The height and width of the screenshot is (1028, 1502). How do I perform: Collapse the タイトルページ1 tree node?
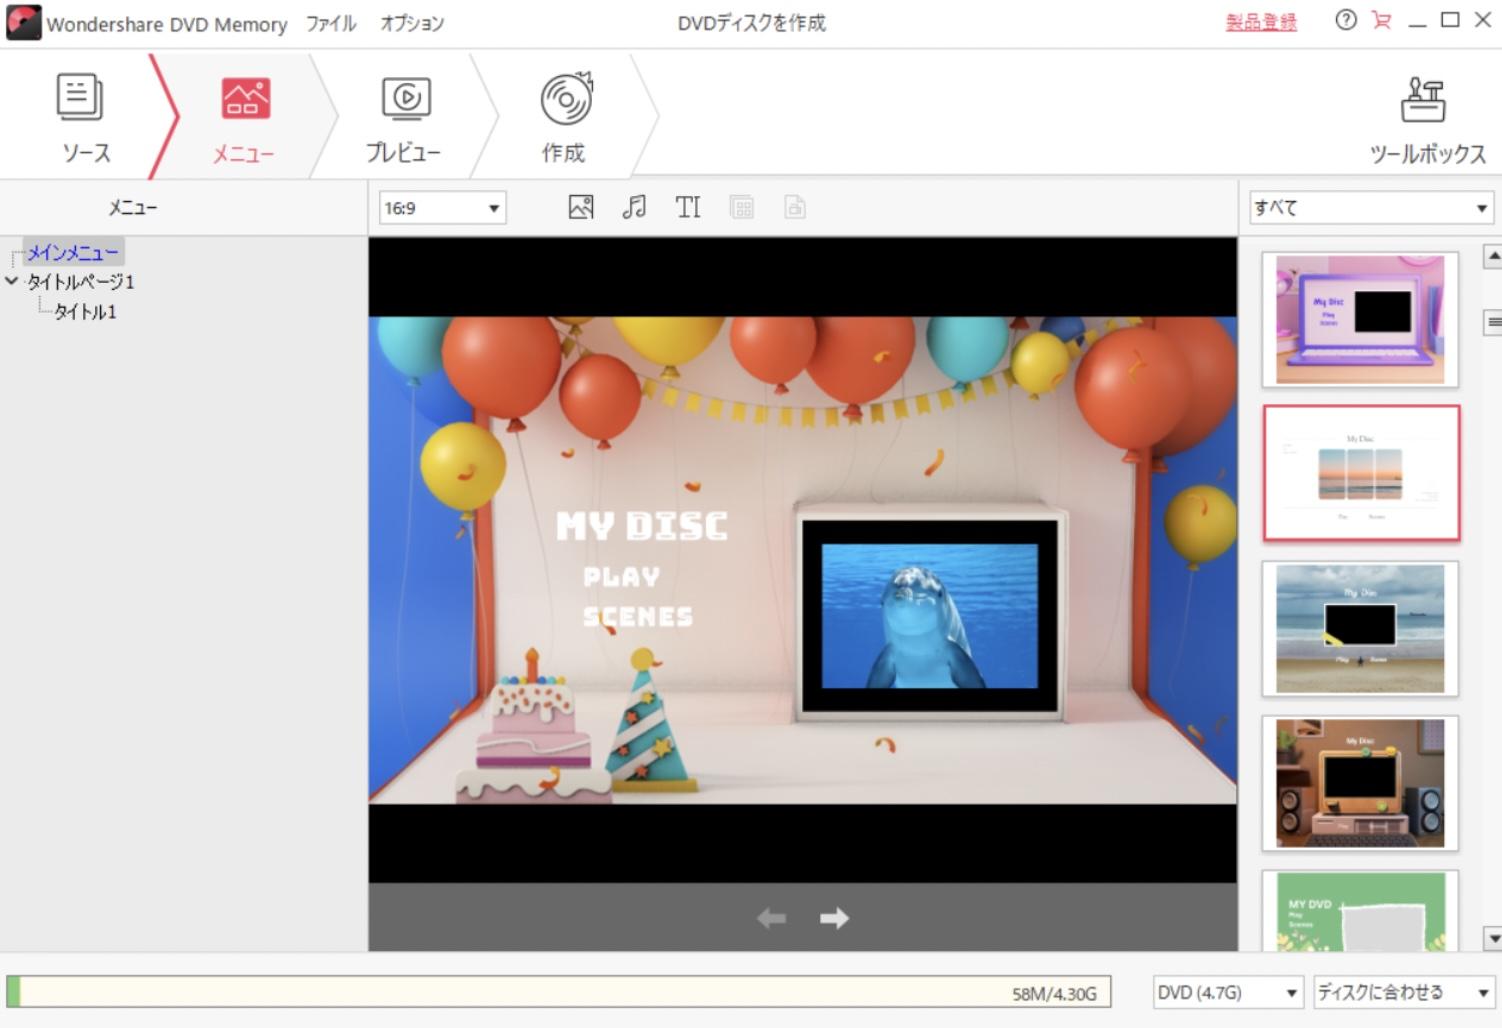(x=12, y=282)
